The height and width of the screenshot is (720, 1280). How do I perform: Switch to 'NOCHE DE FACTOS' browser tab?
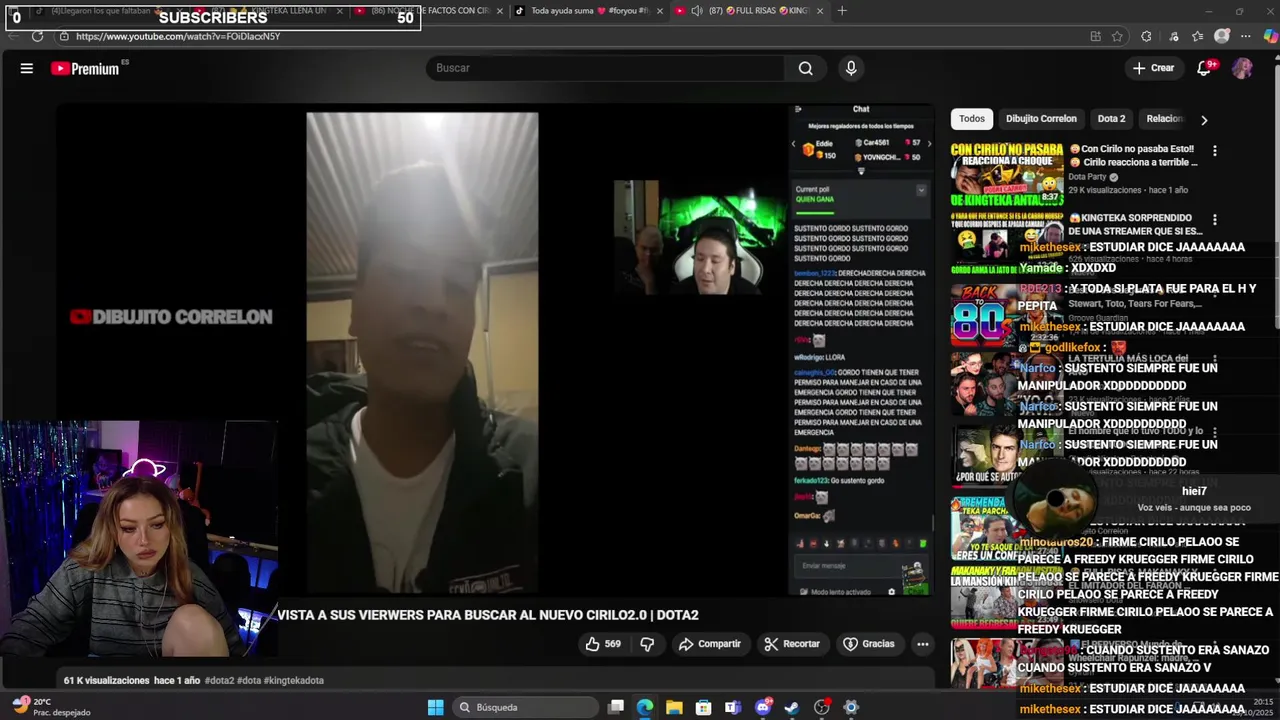click(424, 11)
